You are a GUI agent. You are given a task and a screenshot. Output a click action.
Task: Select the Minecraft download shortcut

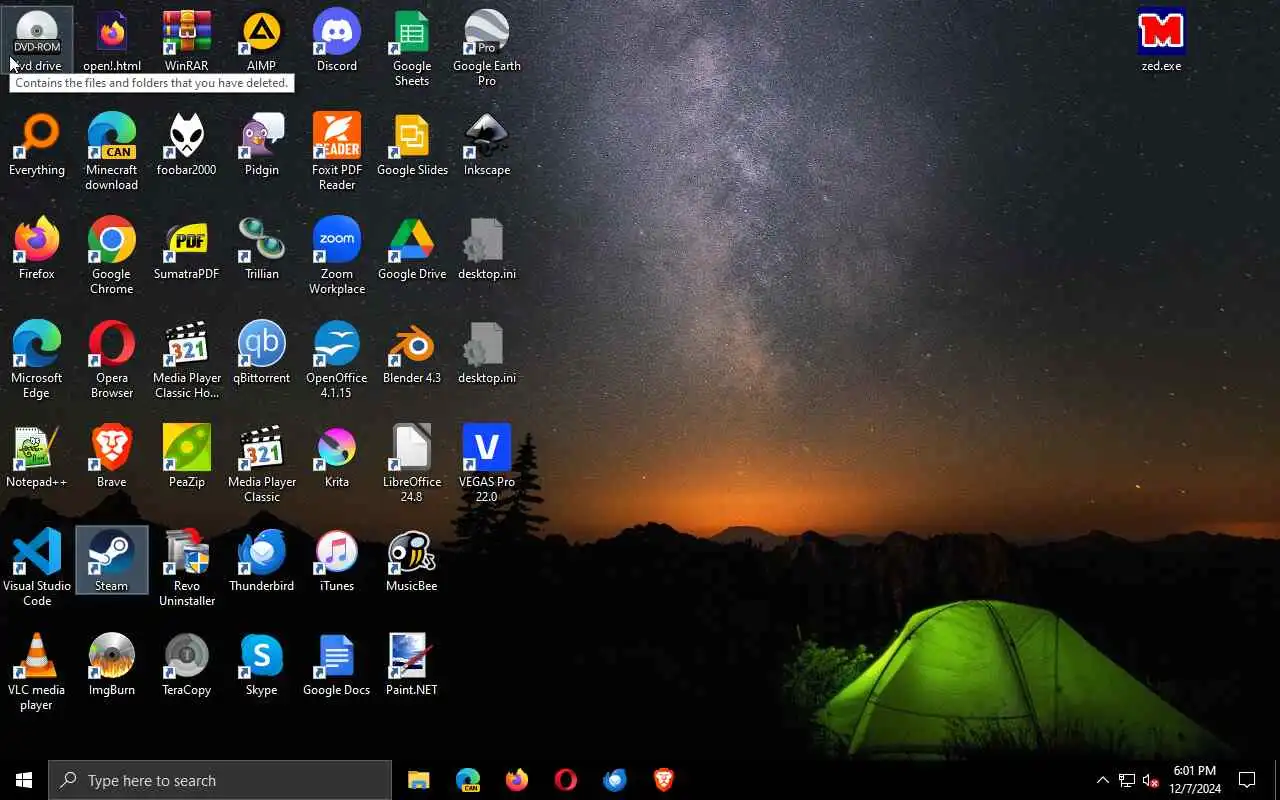pos(112,152)
